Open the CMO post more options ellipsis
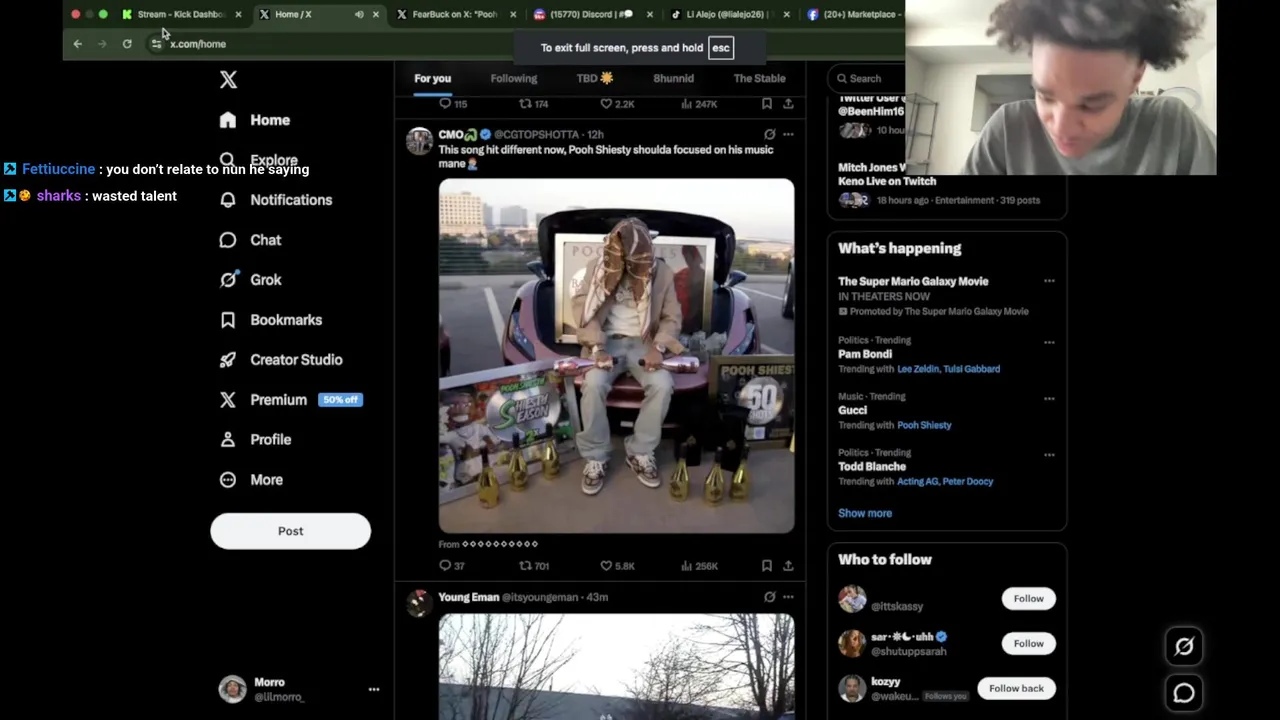Viewport: 1280px width, 720px height. click(x=788, y=134)
